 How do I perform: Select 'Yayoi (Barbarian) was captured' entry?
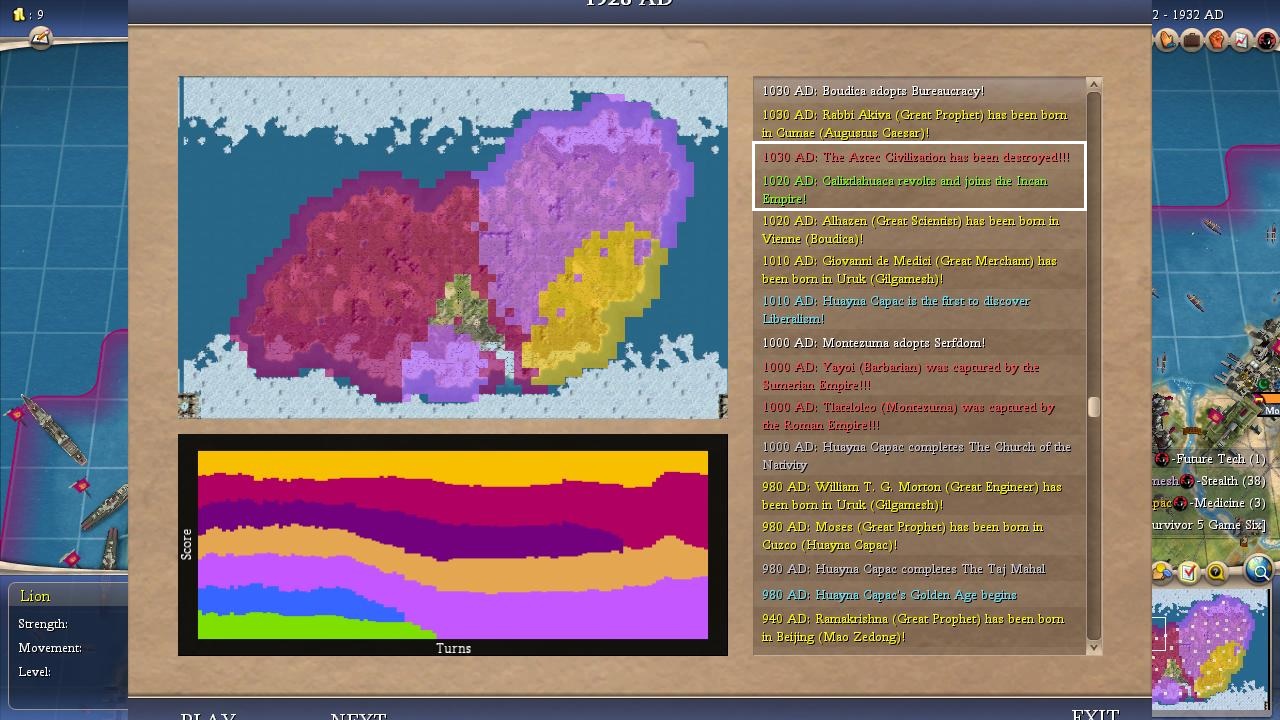[x=919, y=376]
